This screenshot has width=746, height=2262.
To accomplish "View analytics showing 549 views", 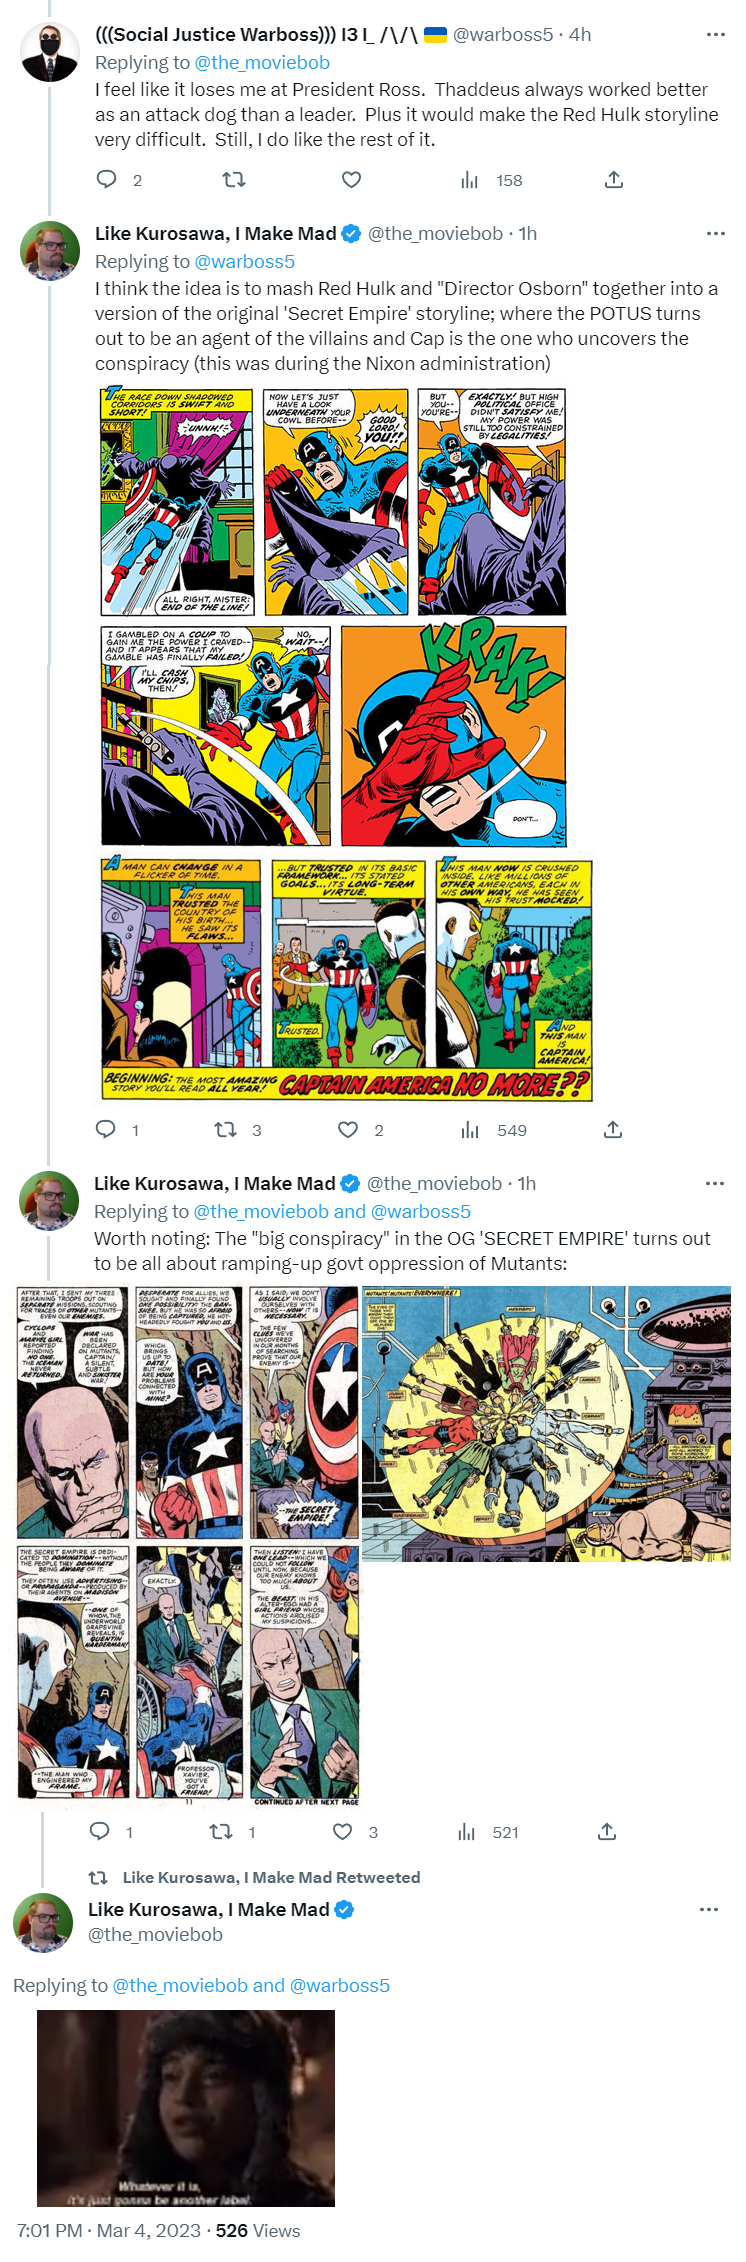I will pos(493,1130).
